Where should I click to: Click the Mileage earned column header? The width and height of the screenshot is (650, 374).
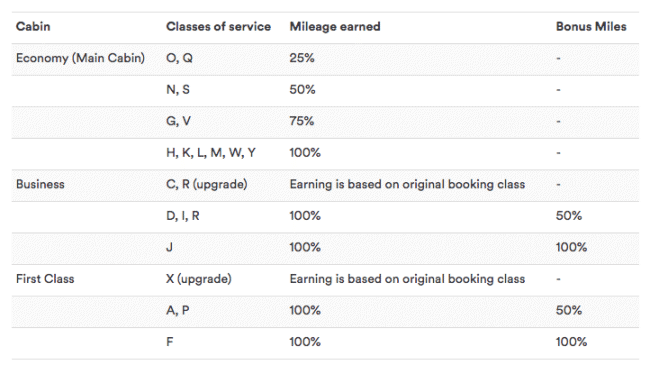coord(335,27)
